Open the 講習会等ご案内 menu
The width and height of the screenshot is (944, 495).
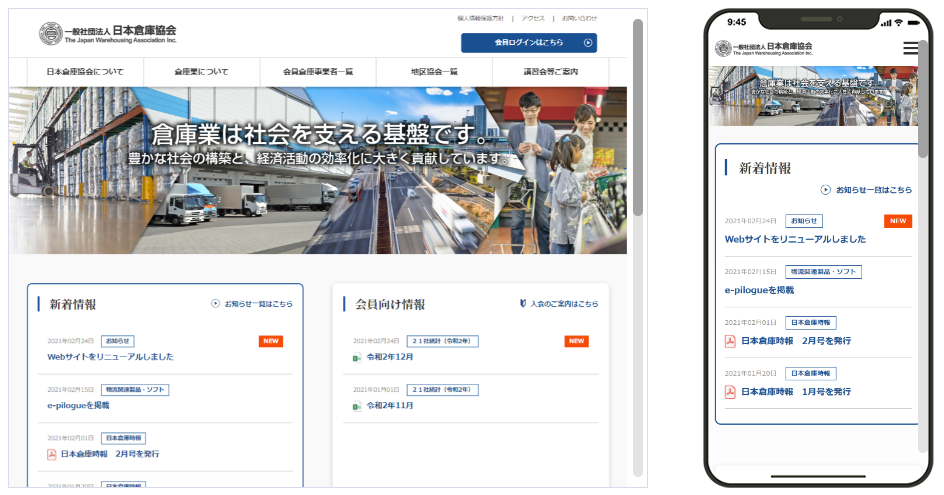coord(551,72)
